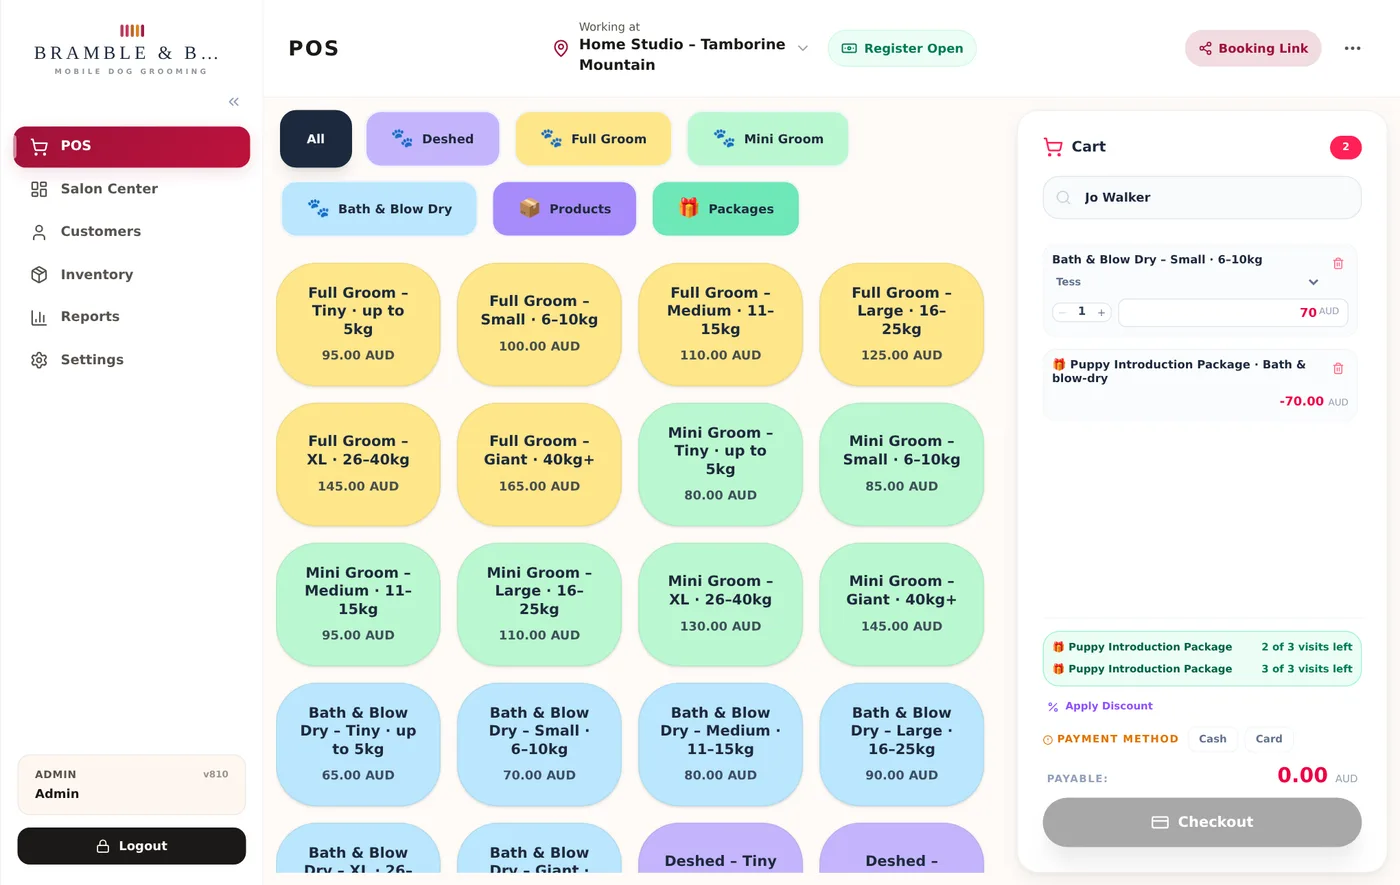Select Card payment method
The image size is (1400, 885).
click(x=1269, y=739)
